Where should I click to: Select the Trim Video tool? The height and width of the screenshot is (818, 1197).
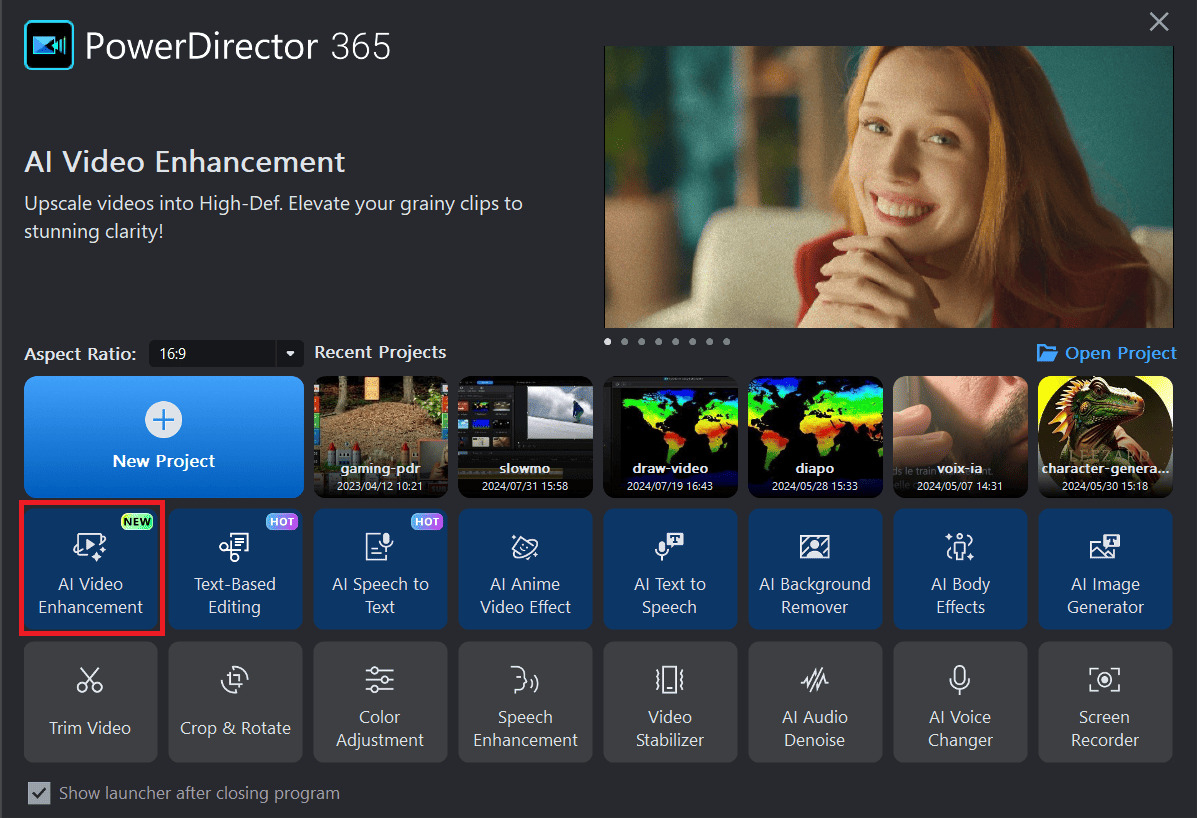pyautogui.click(x=90, y=701)
